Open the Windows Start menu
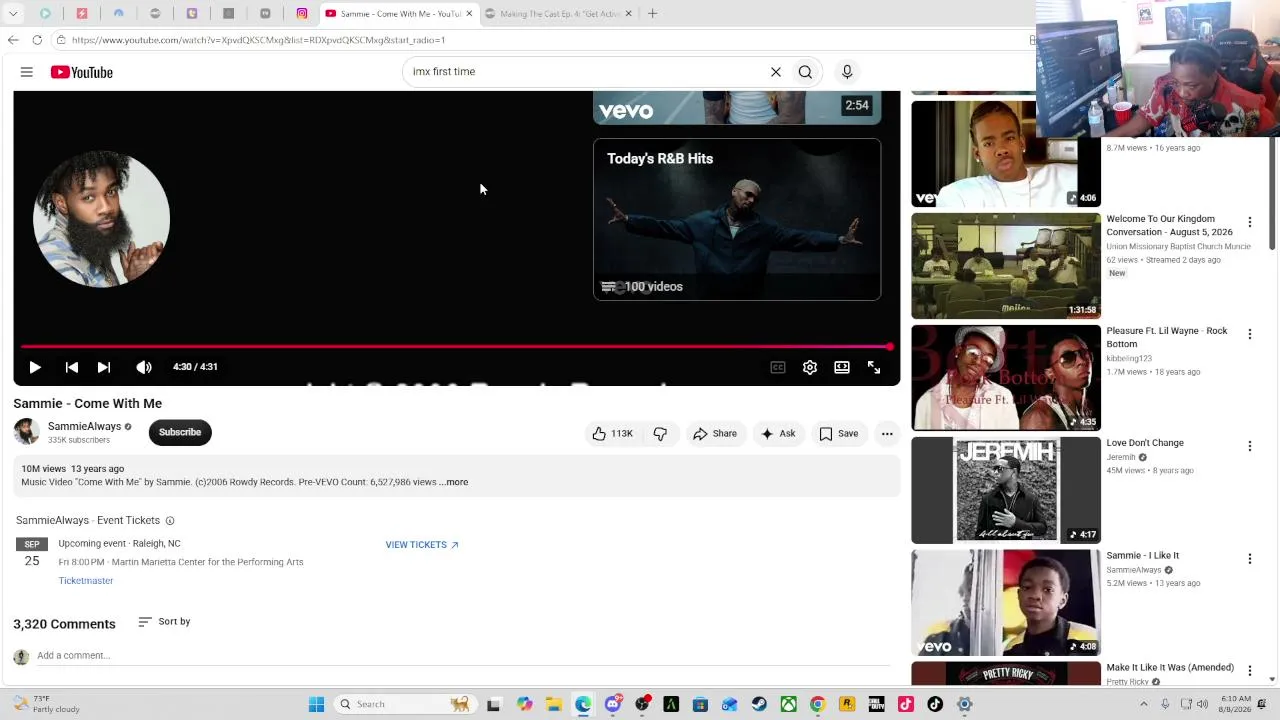The width and height of the screenshot is (1280, 720). coord(316,704)
